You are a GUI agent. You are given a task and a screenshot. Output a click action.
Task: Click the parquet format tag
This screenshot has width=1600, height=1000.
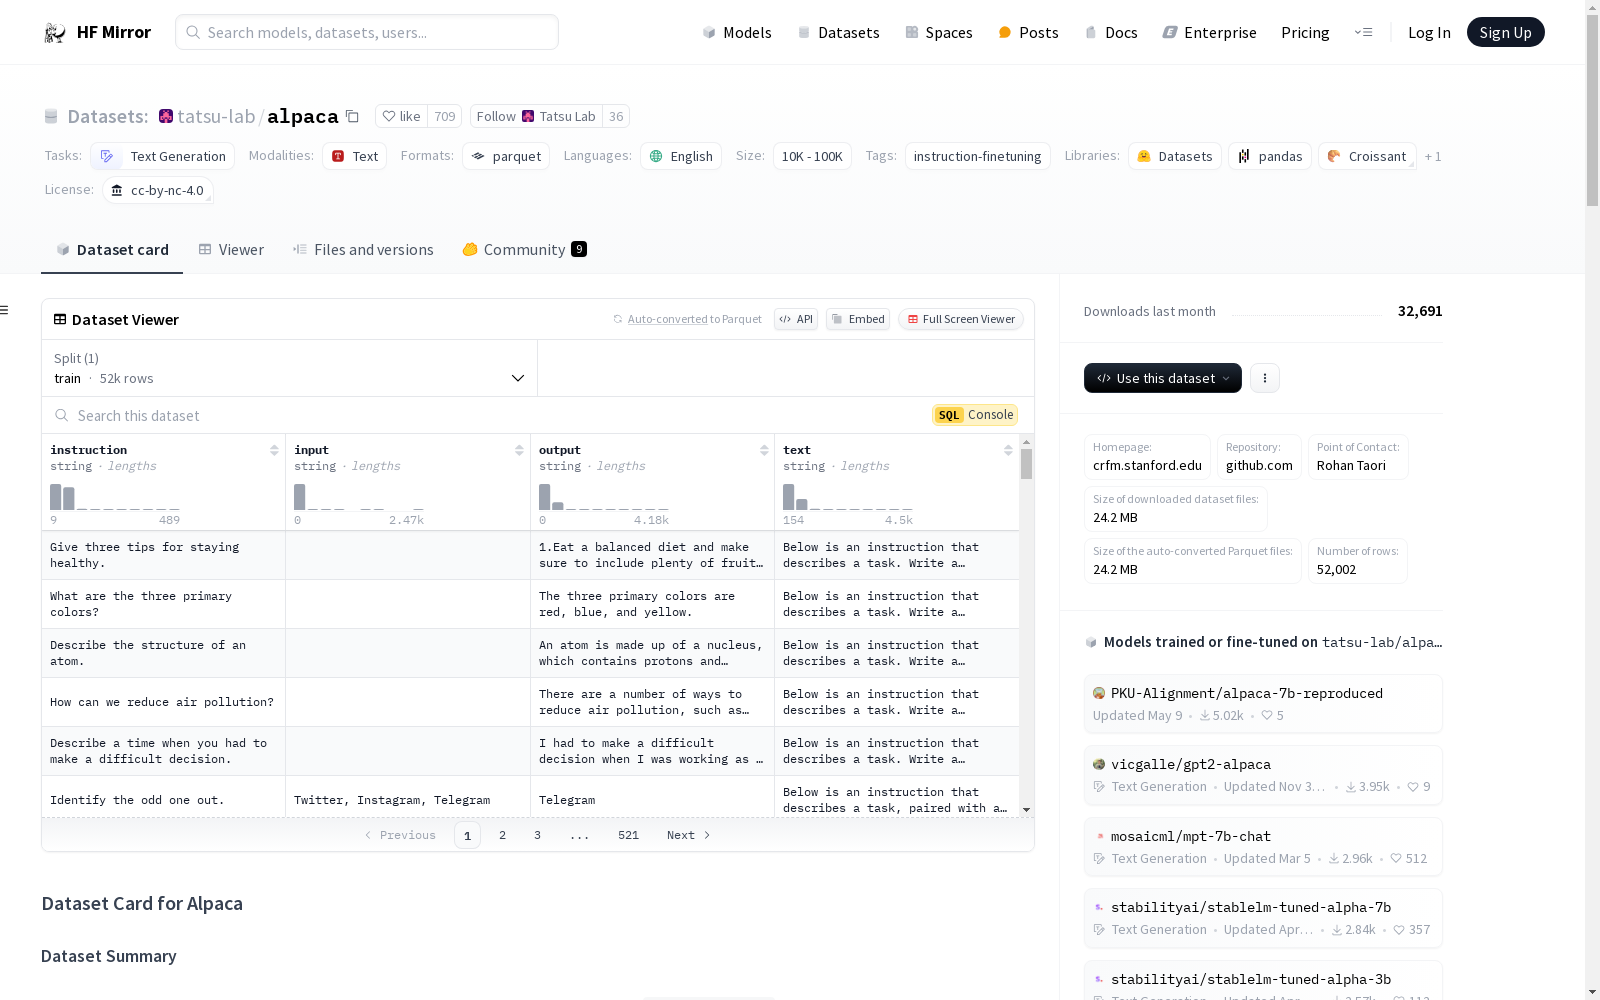506,156
